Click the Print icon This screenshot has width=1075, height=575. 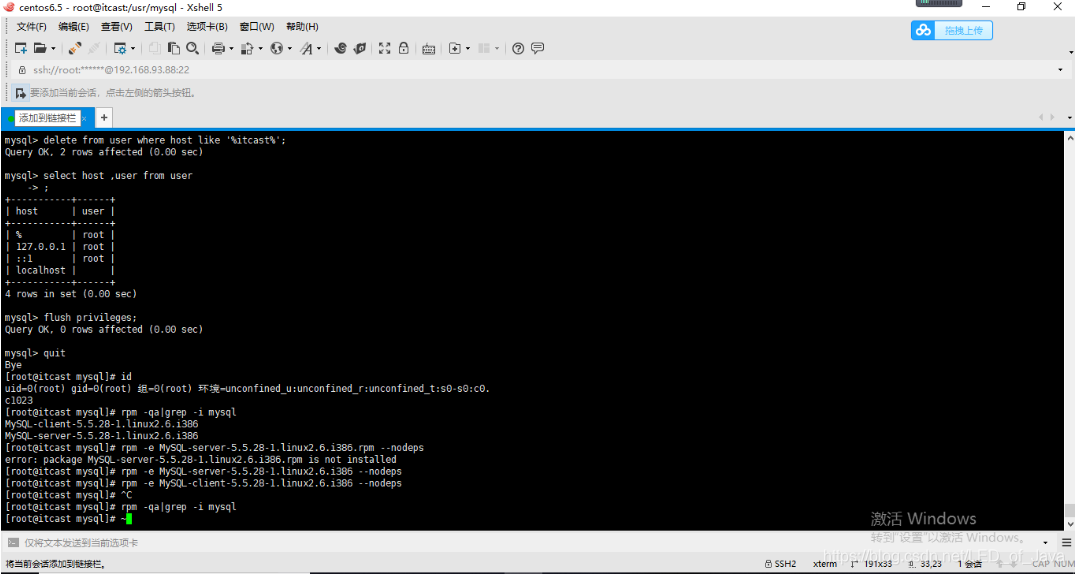pyautogui.click(x=218, y=48)
